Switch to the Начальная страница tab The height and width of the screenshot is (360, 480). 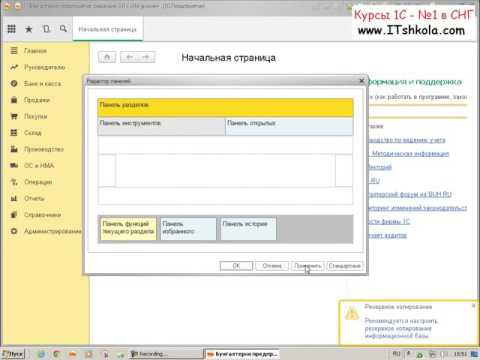point(108,29)
